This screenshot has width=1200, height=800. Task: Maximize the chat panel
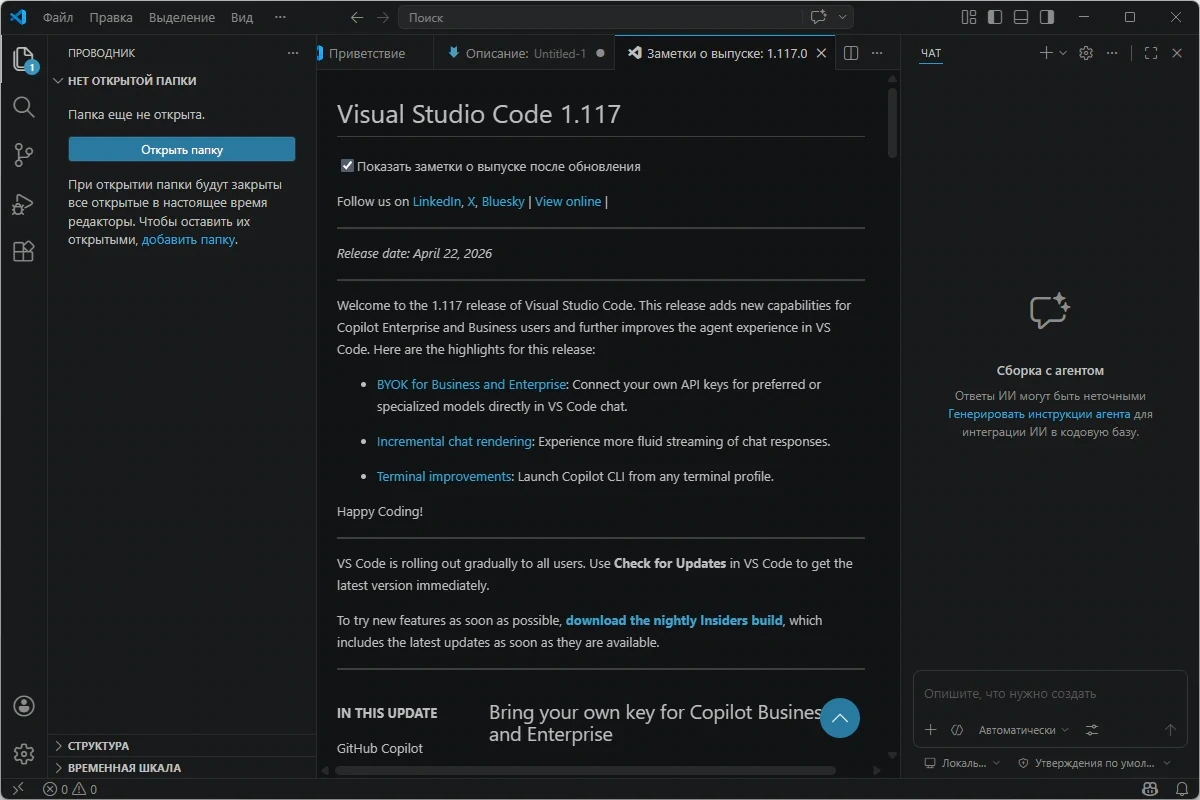tap(1151, 53)
